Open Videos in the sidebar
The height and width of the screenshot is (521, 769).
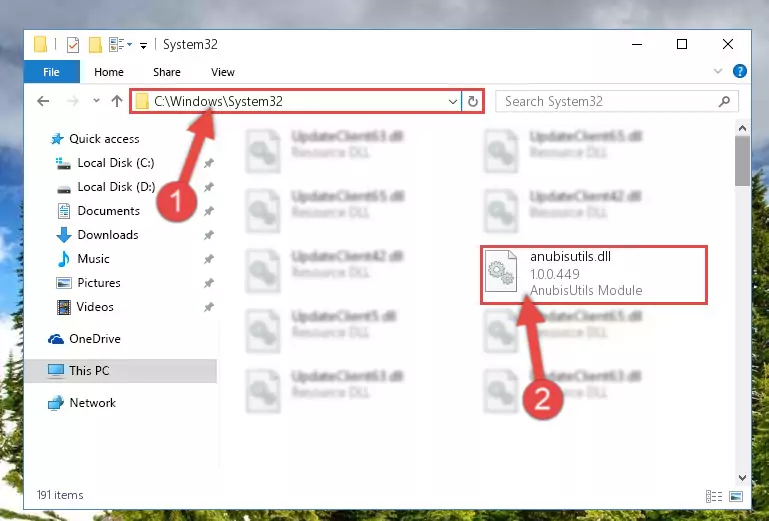(85, 307)
